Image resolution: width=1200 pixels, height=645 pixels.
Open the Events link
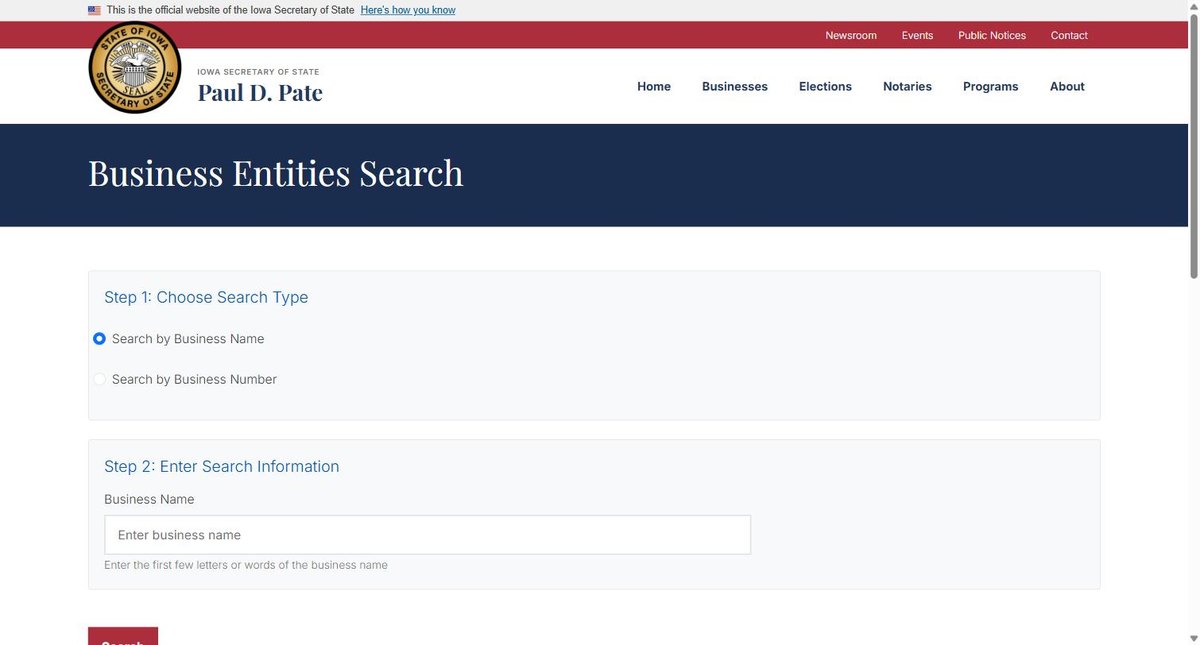[x=917, y=35]
